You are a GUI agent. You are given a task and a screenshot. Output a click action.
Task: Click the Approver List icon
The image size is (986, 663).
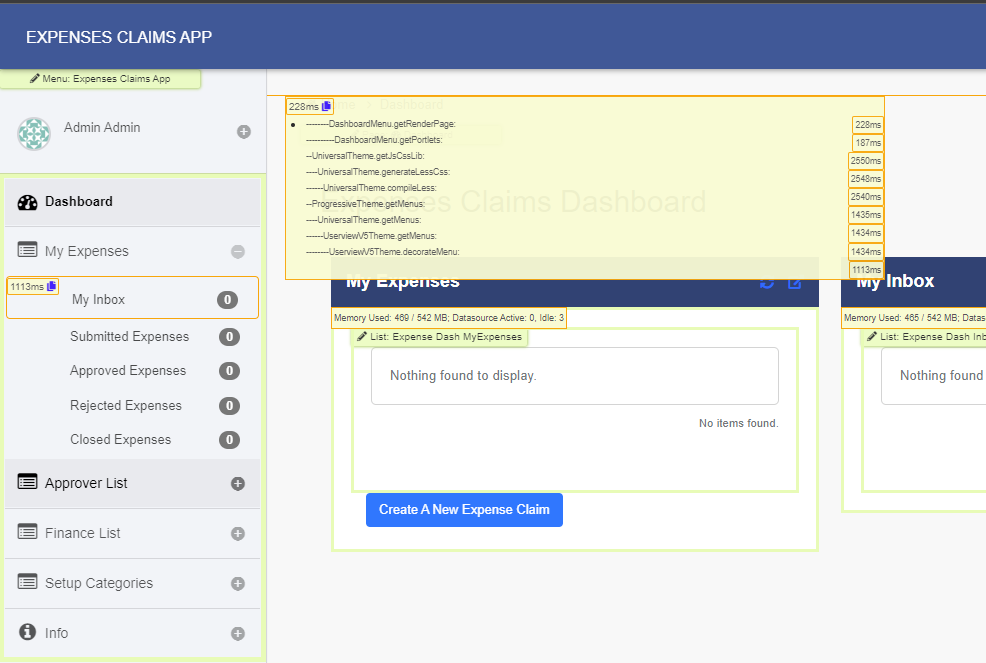coord(27,482)
